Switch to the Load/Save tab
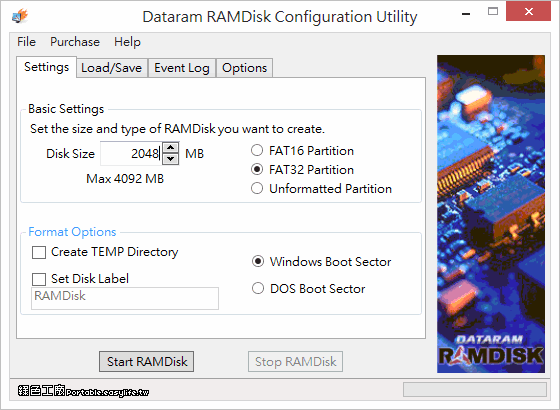The height and width of the screenshot is (410, 560). [111, 68]
